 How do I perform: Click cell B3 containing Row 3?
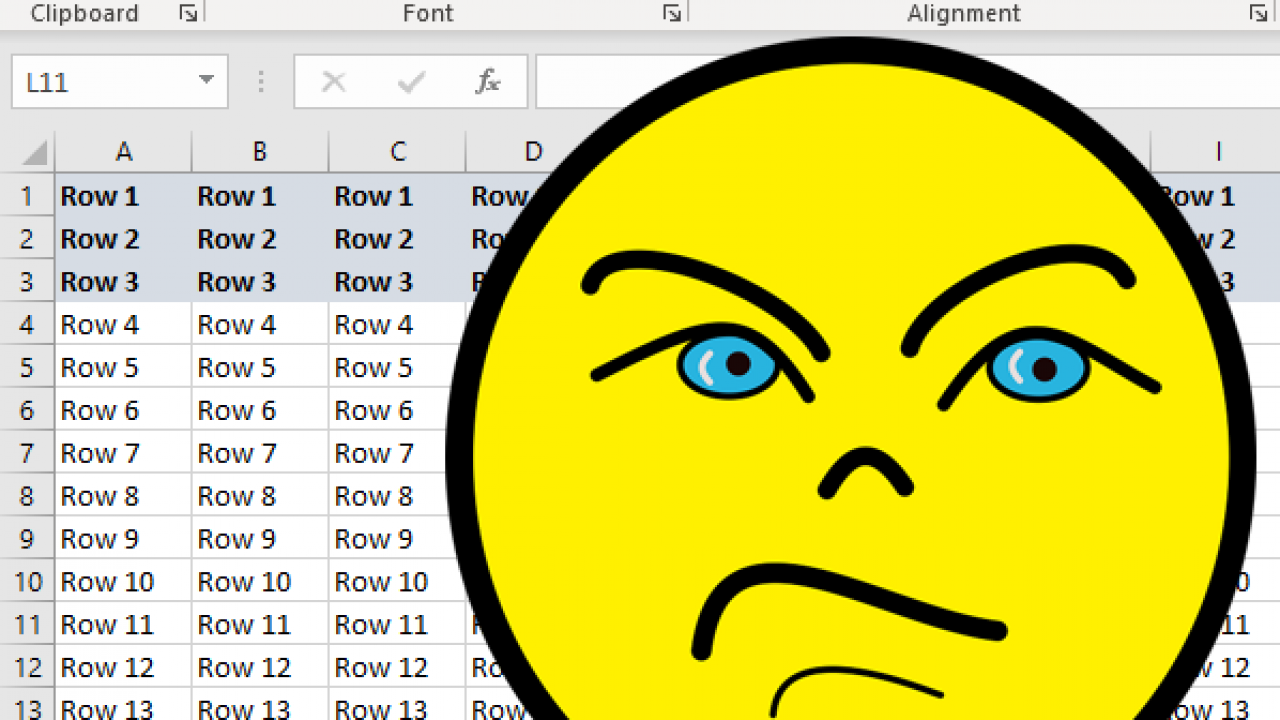pos(260,282)
